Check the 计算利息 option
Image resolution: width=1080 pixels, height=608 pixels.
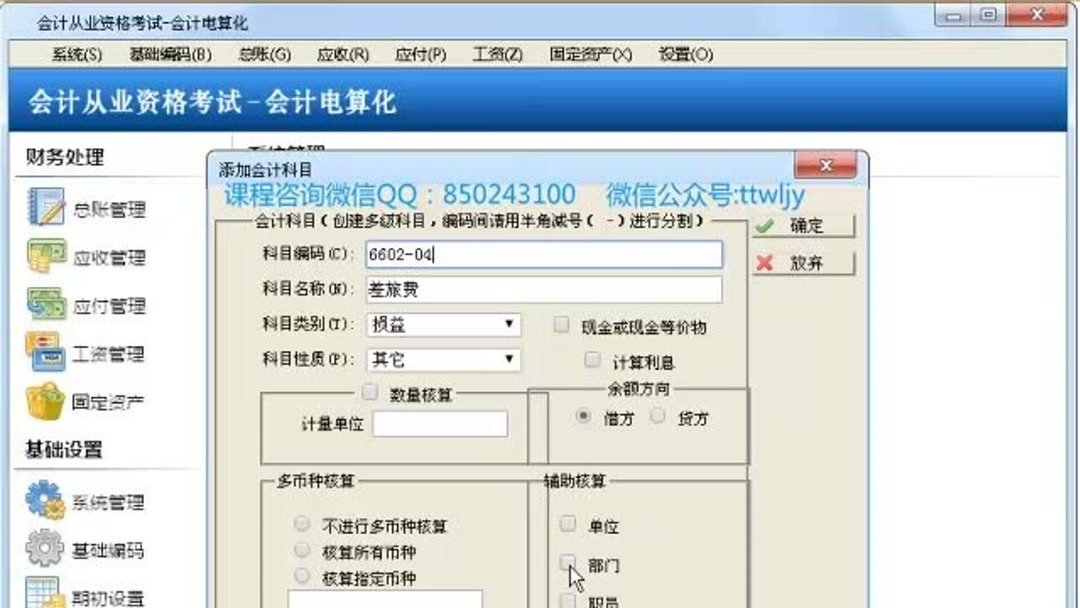(x=592, y=360)
